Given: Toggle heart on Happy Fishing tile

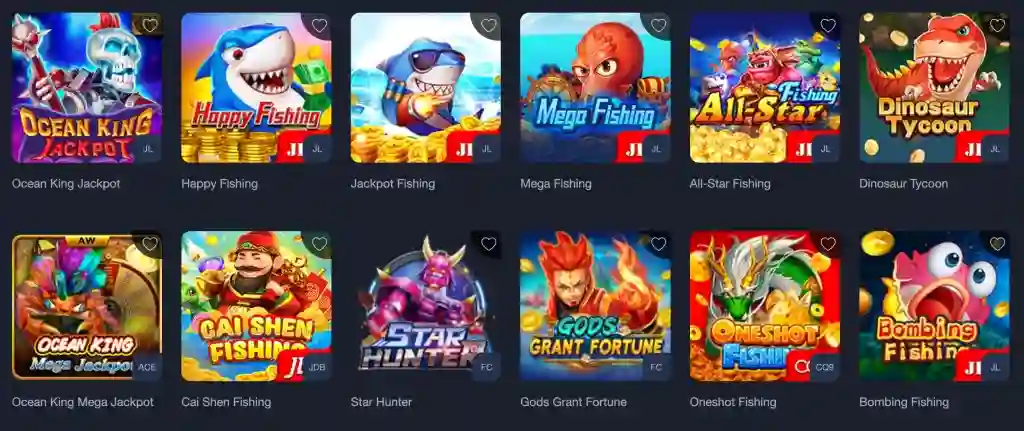Looking at the screenshot, I should tap(319, 25).
